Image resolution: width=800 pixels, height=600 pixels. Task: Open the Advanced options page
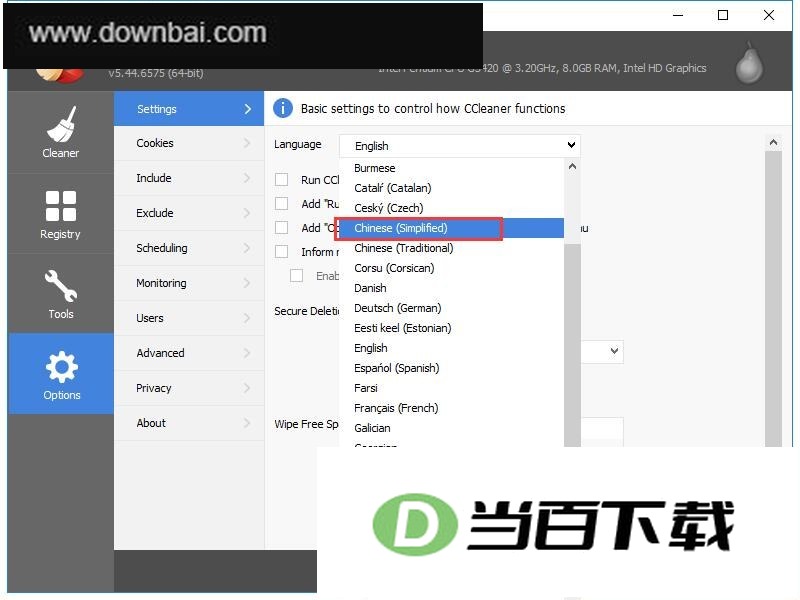pos(189,353)
